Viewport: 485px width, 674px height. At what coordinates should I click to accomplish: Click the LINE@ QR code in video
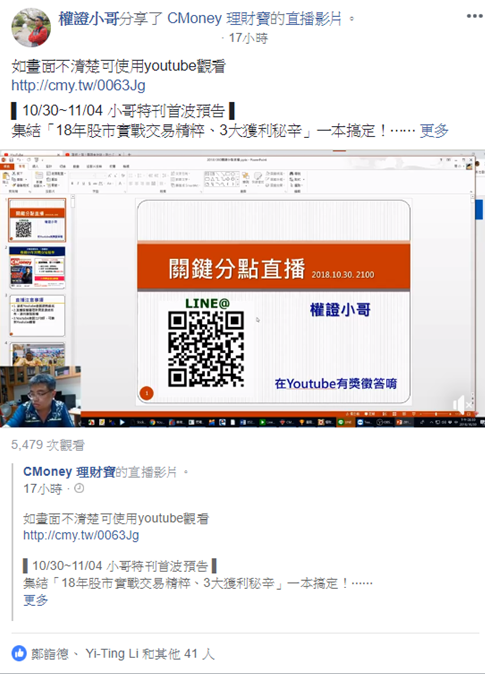(206, 349)
